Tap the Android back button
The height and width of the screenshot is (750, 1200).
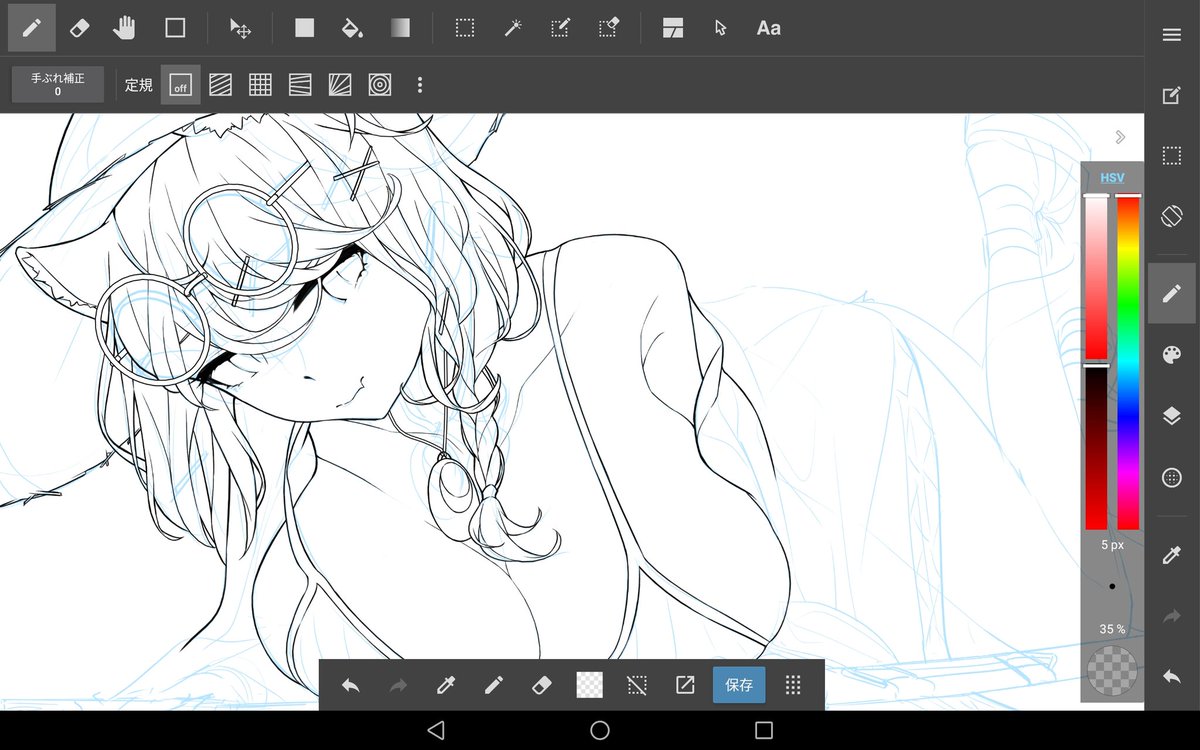pos(435,730)
